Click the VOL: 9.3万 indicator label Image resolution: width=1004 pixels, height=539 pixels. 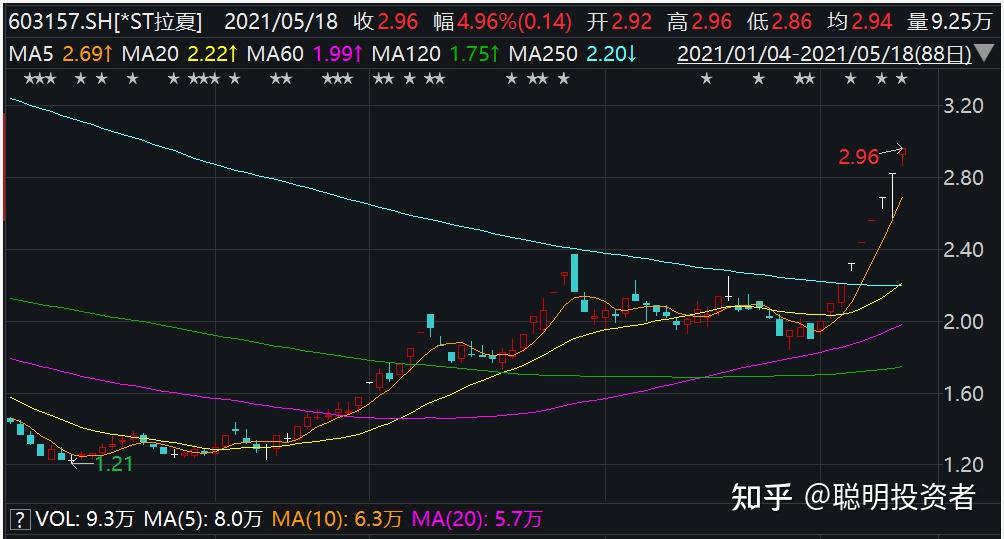coord(85,519)
